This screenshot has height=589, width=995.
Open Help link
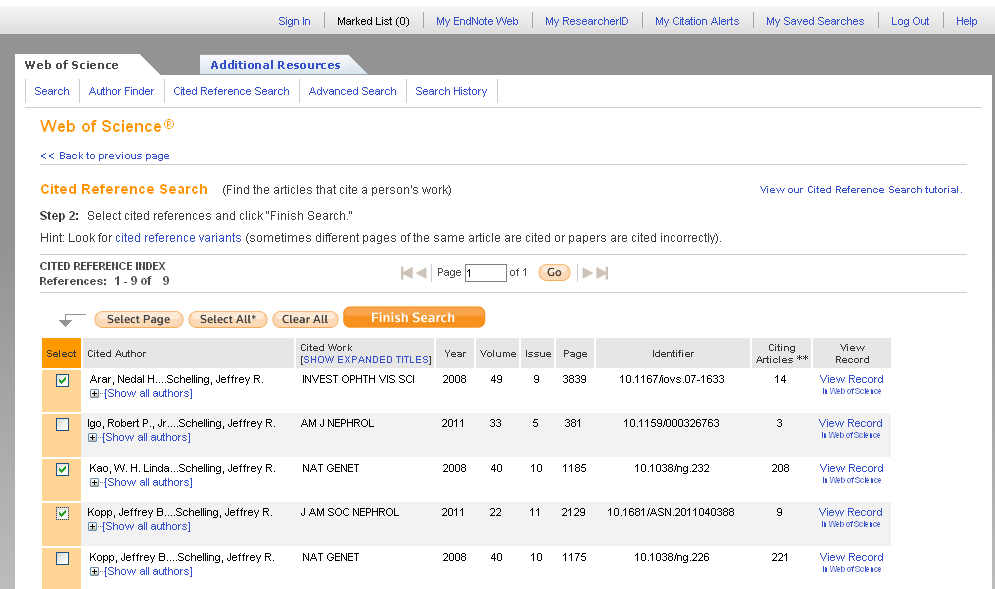(966, 21)
